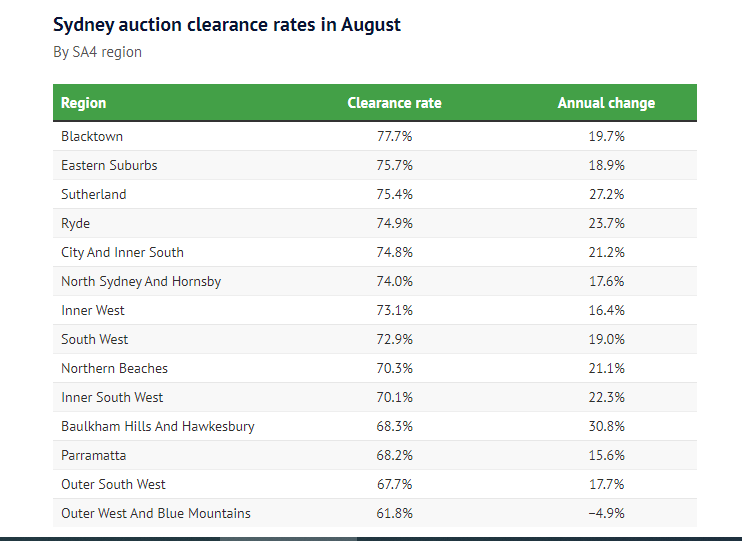This screenshot has width=742, height=541.
Task: Select the Eastern Suburbs row name
Action: coord(109,165)
